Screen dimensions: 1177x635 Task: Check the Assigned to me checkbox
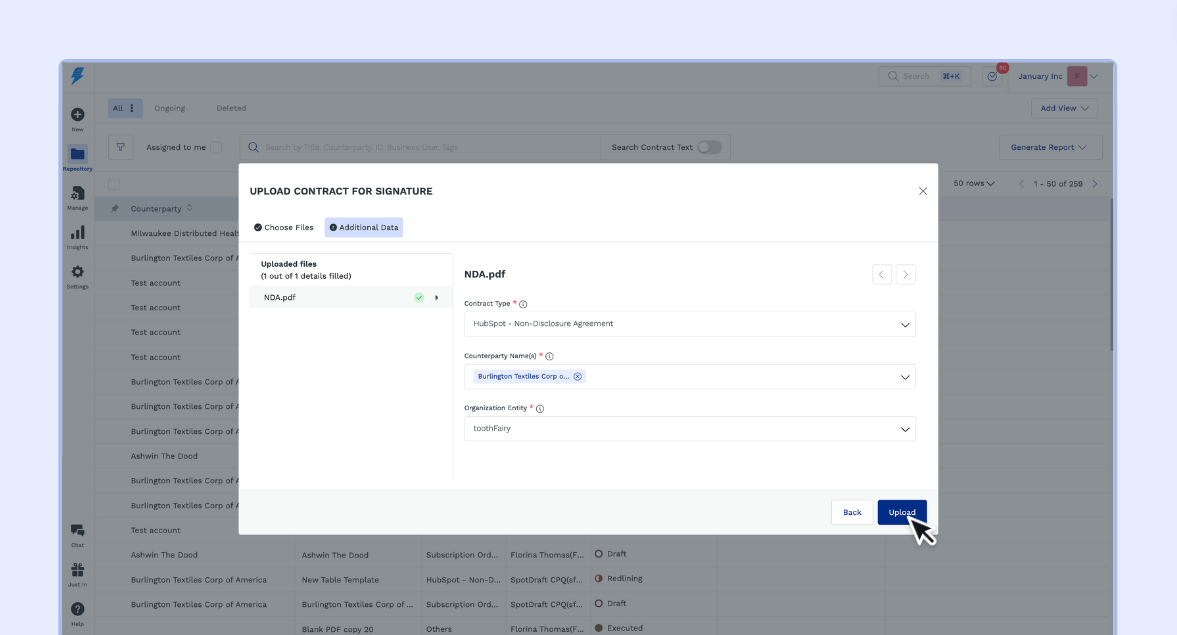pyautogui.click(x=216, y=147)
